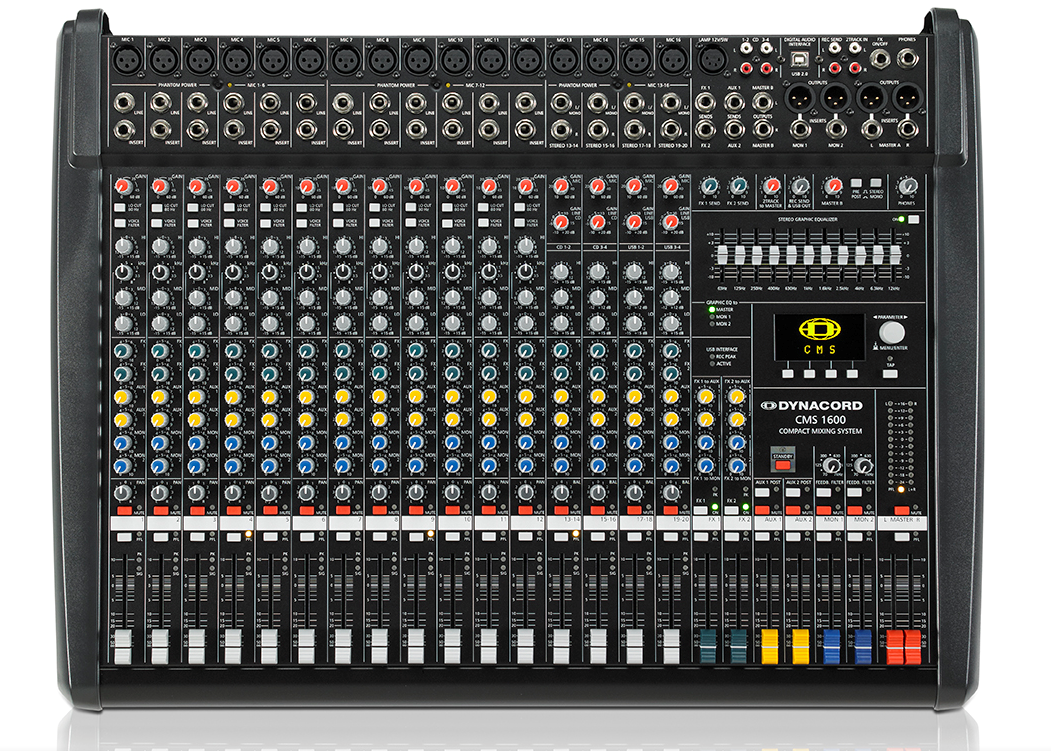
Task: Select the MIC 16 XLR input socket
Action: click(672, 61)
